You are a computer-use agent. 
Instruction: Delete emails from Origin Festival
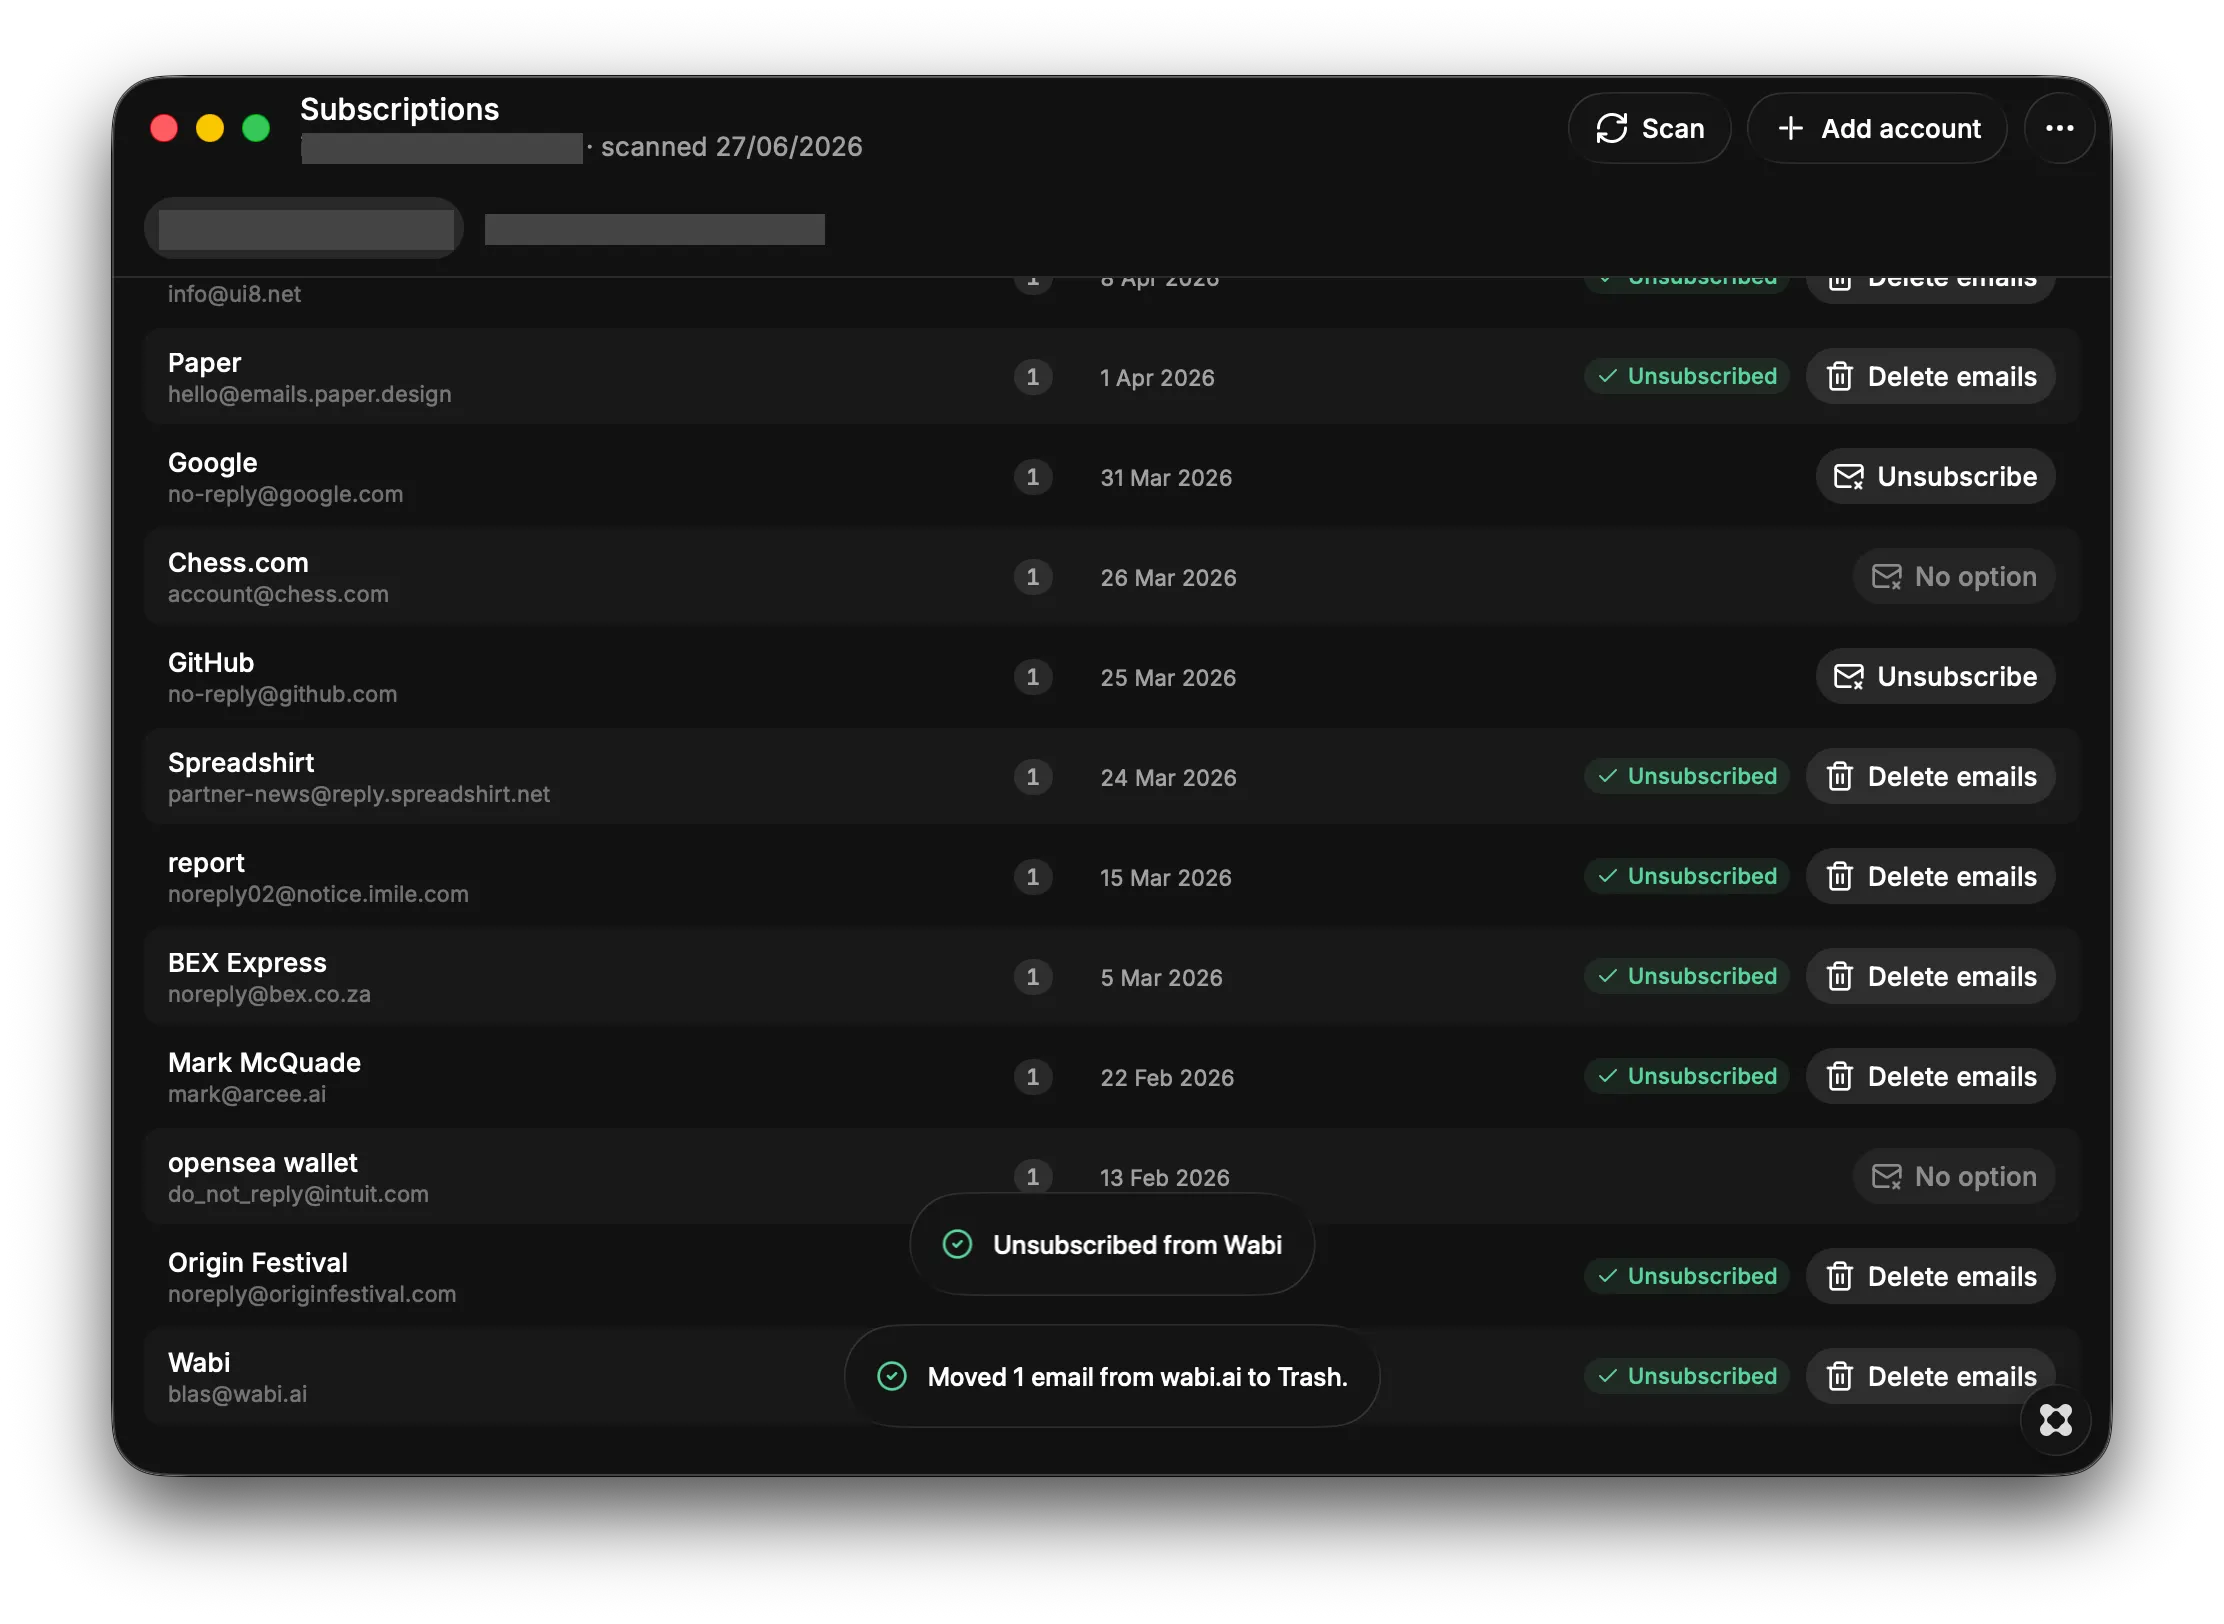[x=1930, y=1277]
